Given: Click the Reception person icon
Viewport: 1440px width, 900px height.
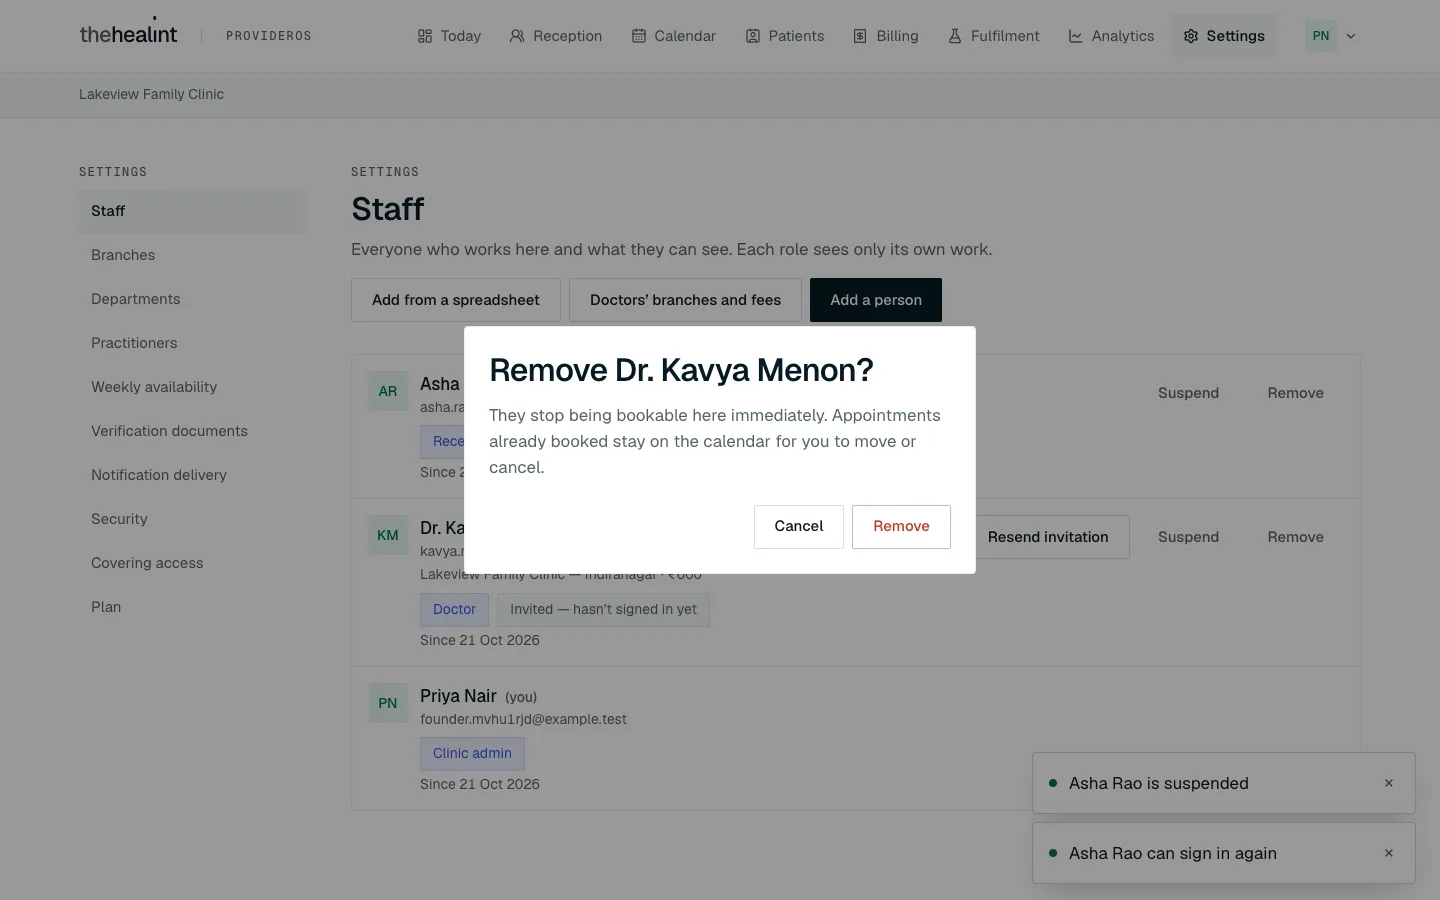Looking at the screenshot, I should click(x=517, y=36).
